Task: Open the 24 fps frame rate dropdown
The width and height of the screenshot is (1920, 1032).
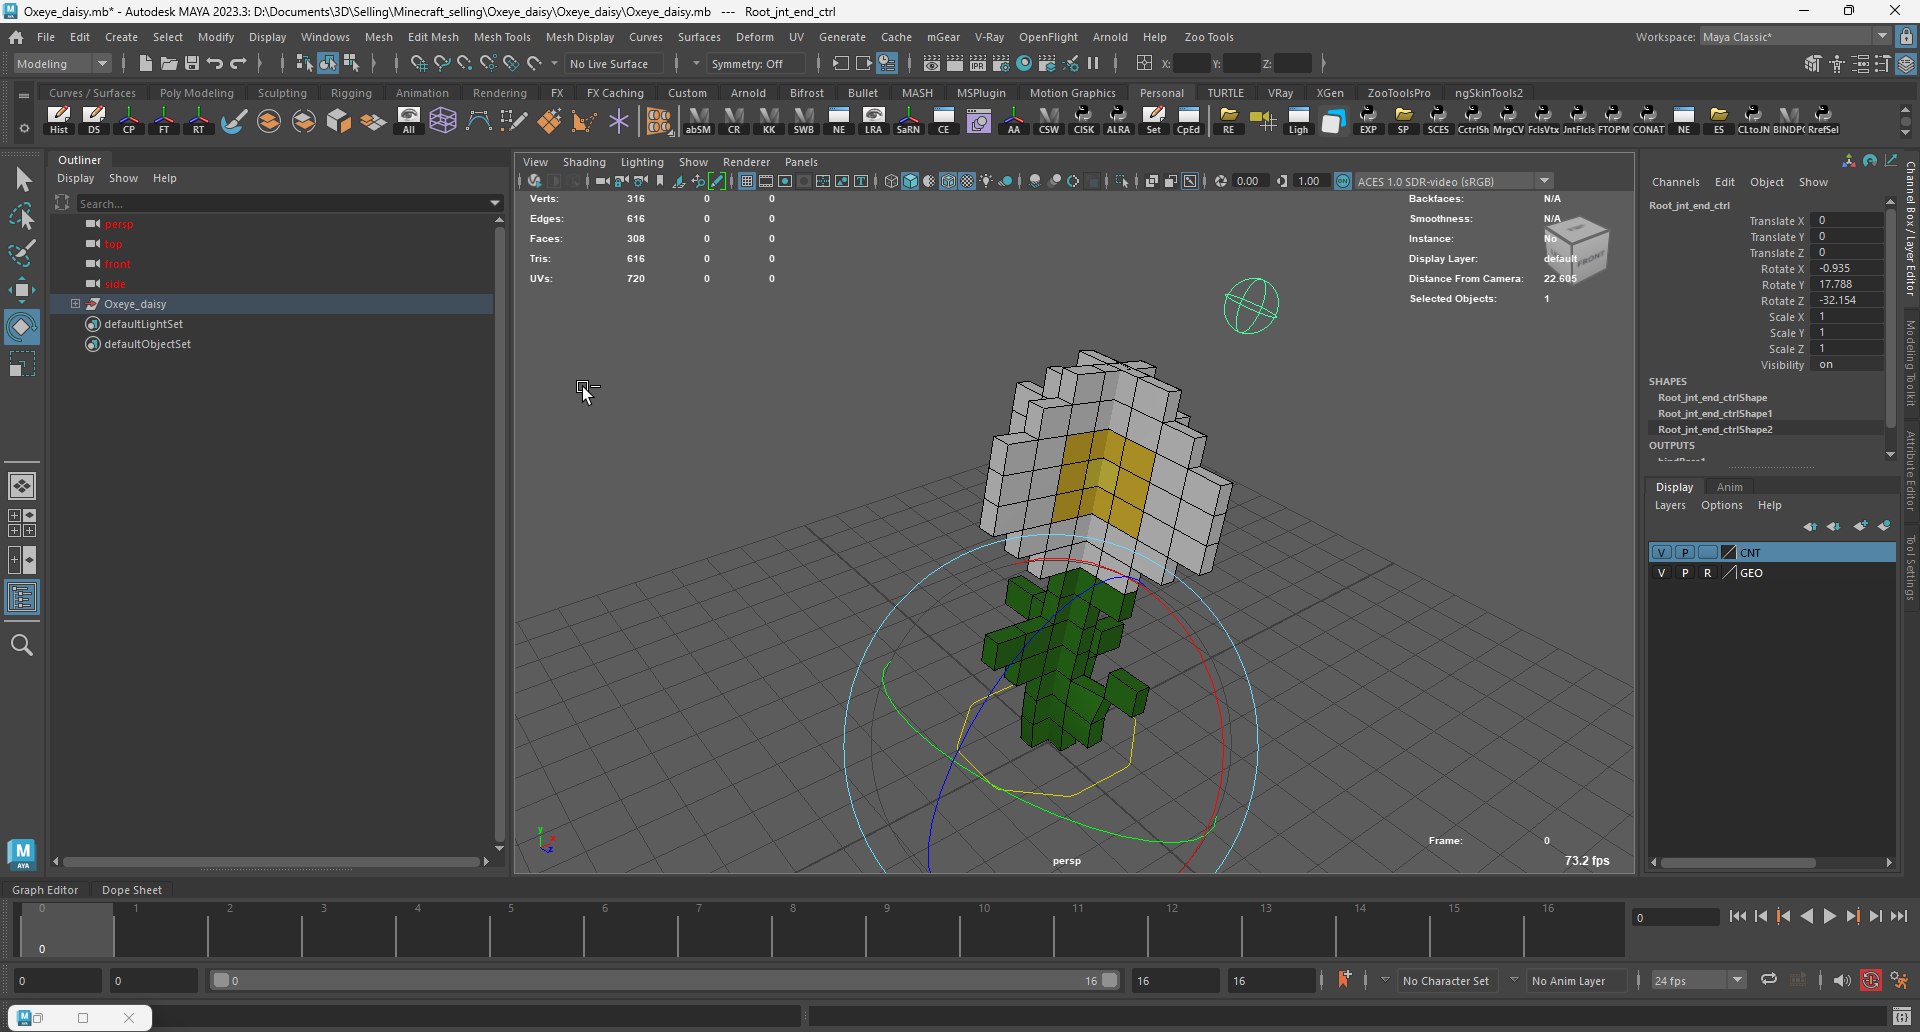Action: [1697, 980]
